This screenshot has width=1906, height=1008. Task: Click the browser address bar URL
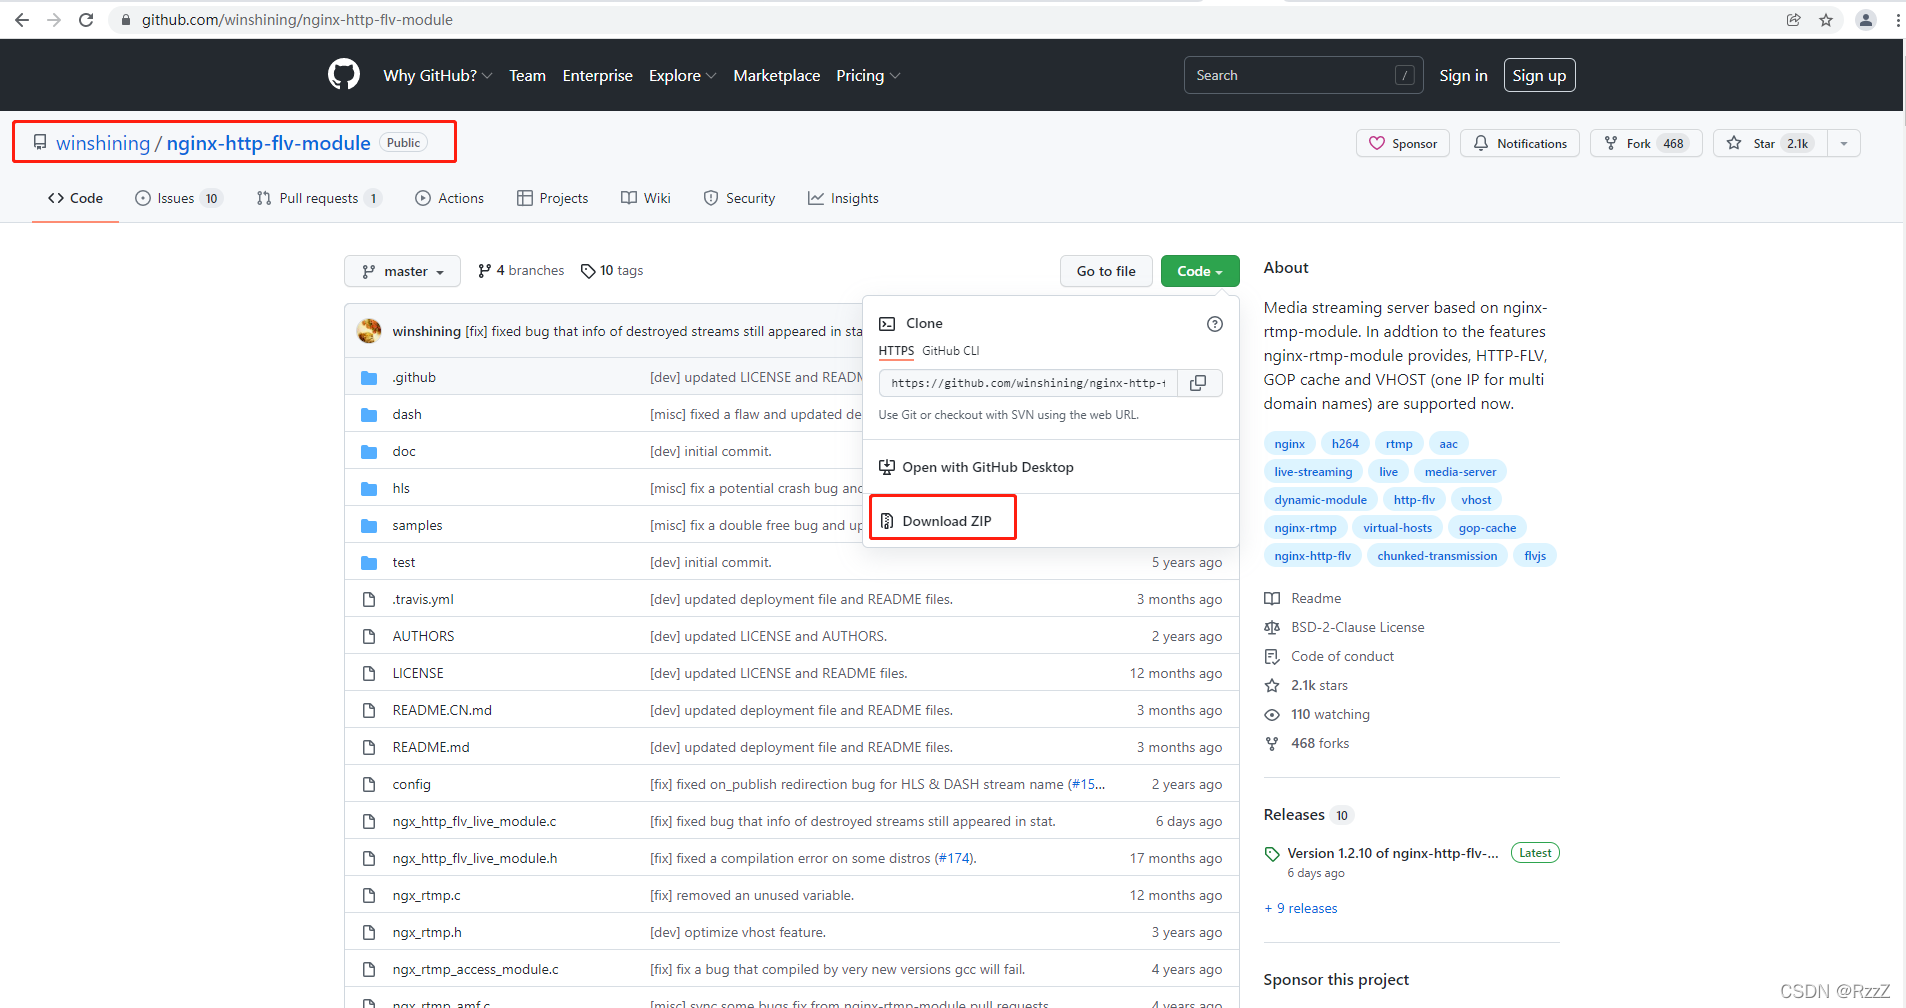click(x=297, y=19)
